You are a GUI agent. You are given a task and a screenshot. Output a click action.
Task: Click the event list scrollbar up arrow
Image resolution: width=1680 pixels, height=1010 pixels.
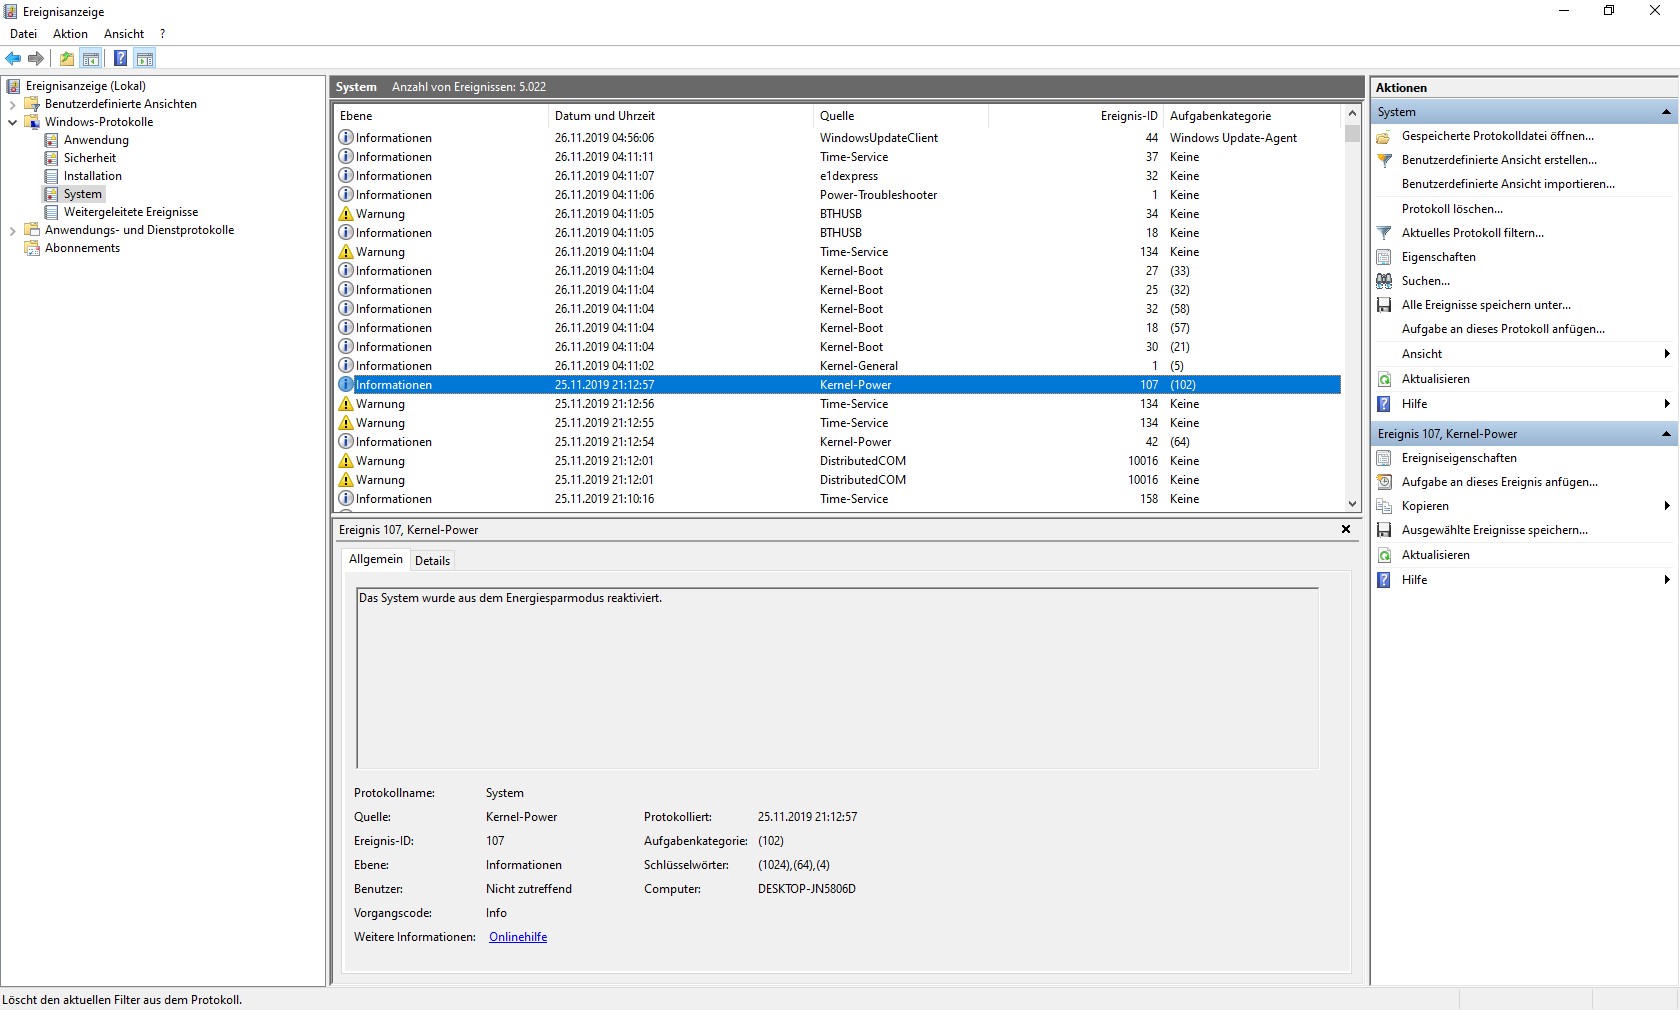(1353, 114)
